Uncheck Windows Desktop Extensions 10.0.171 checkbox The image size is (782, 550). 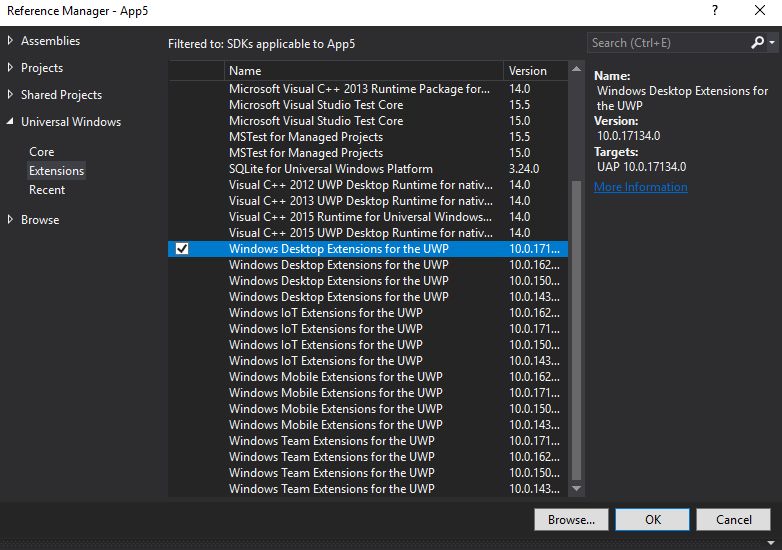(x=182, y=248)
